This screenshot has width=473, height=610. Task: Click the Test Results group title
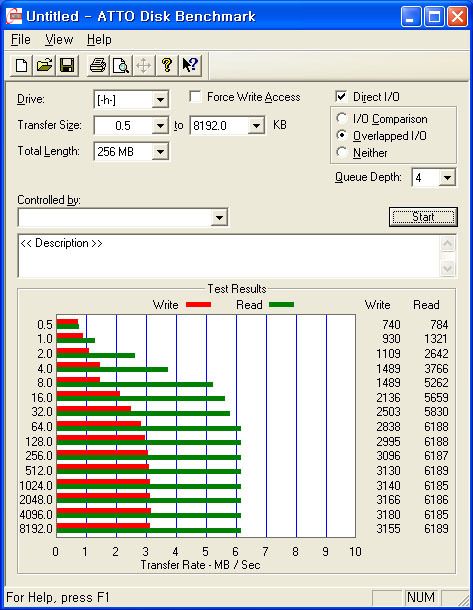click(236, 289)
